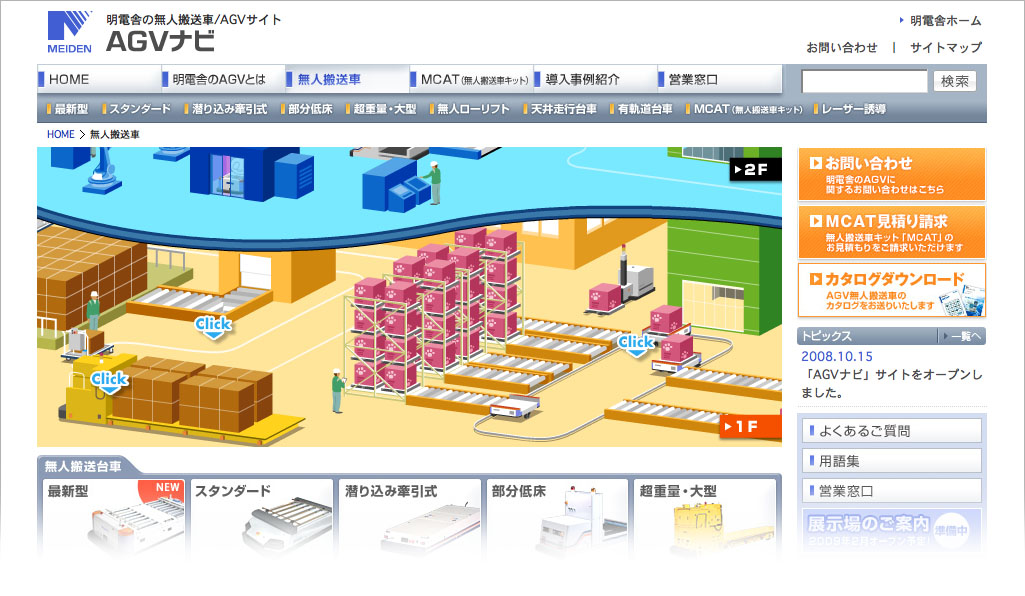Open the よくあるご質問 sidebar link

tap(892, 431)
